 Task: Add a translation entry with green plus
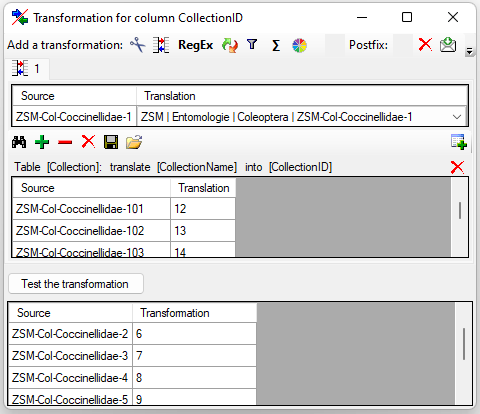click(x=42, y=142)
